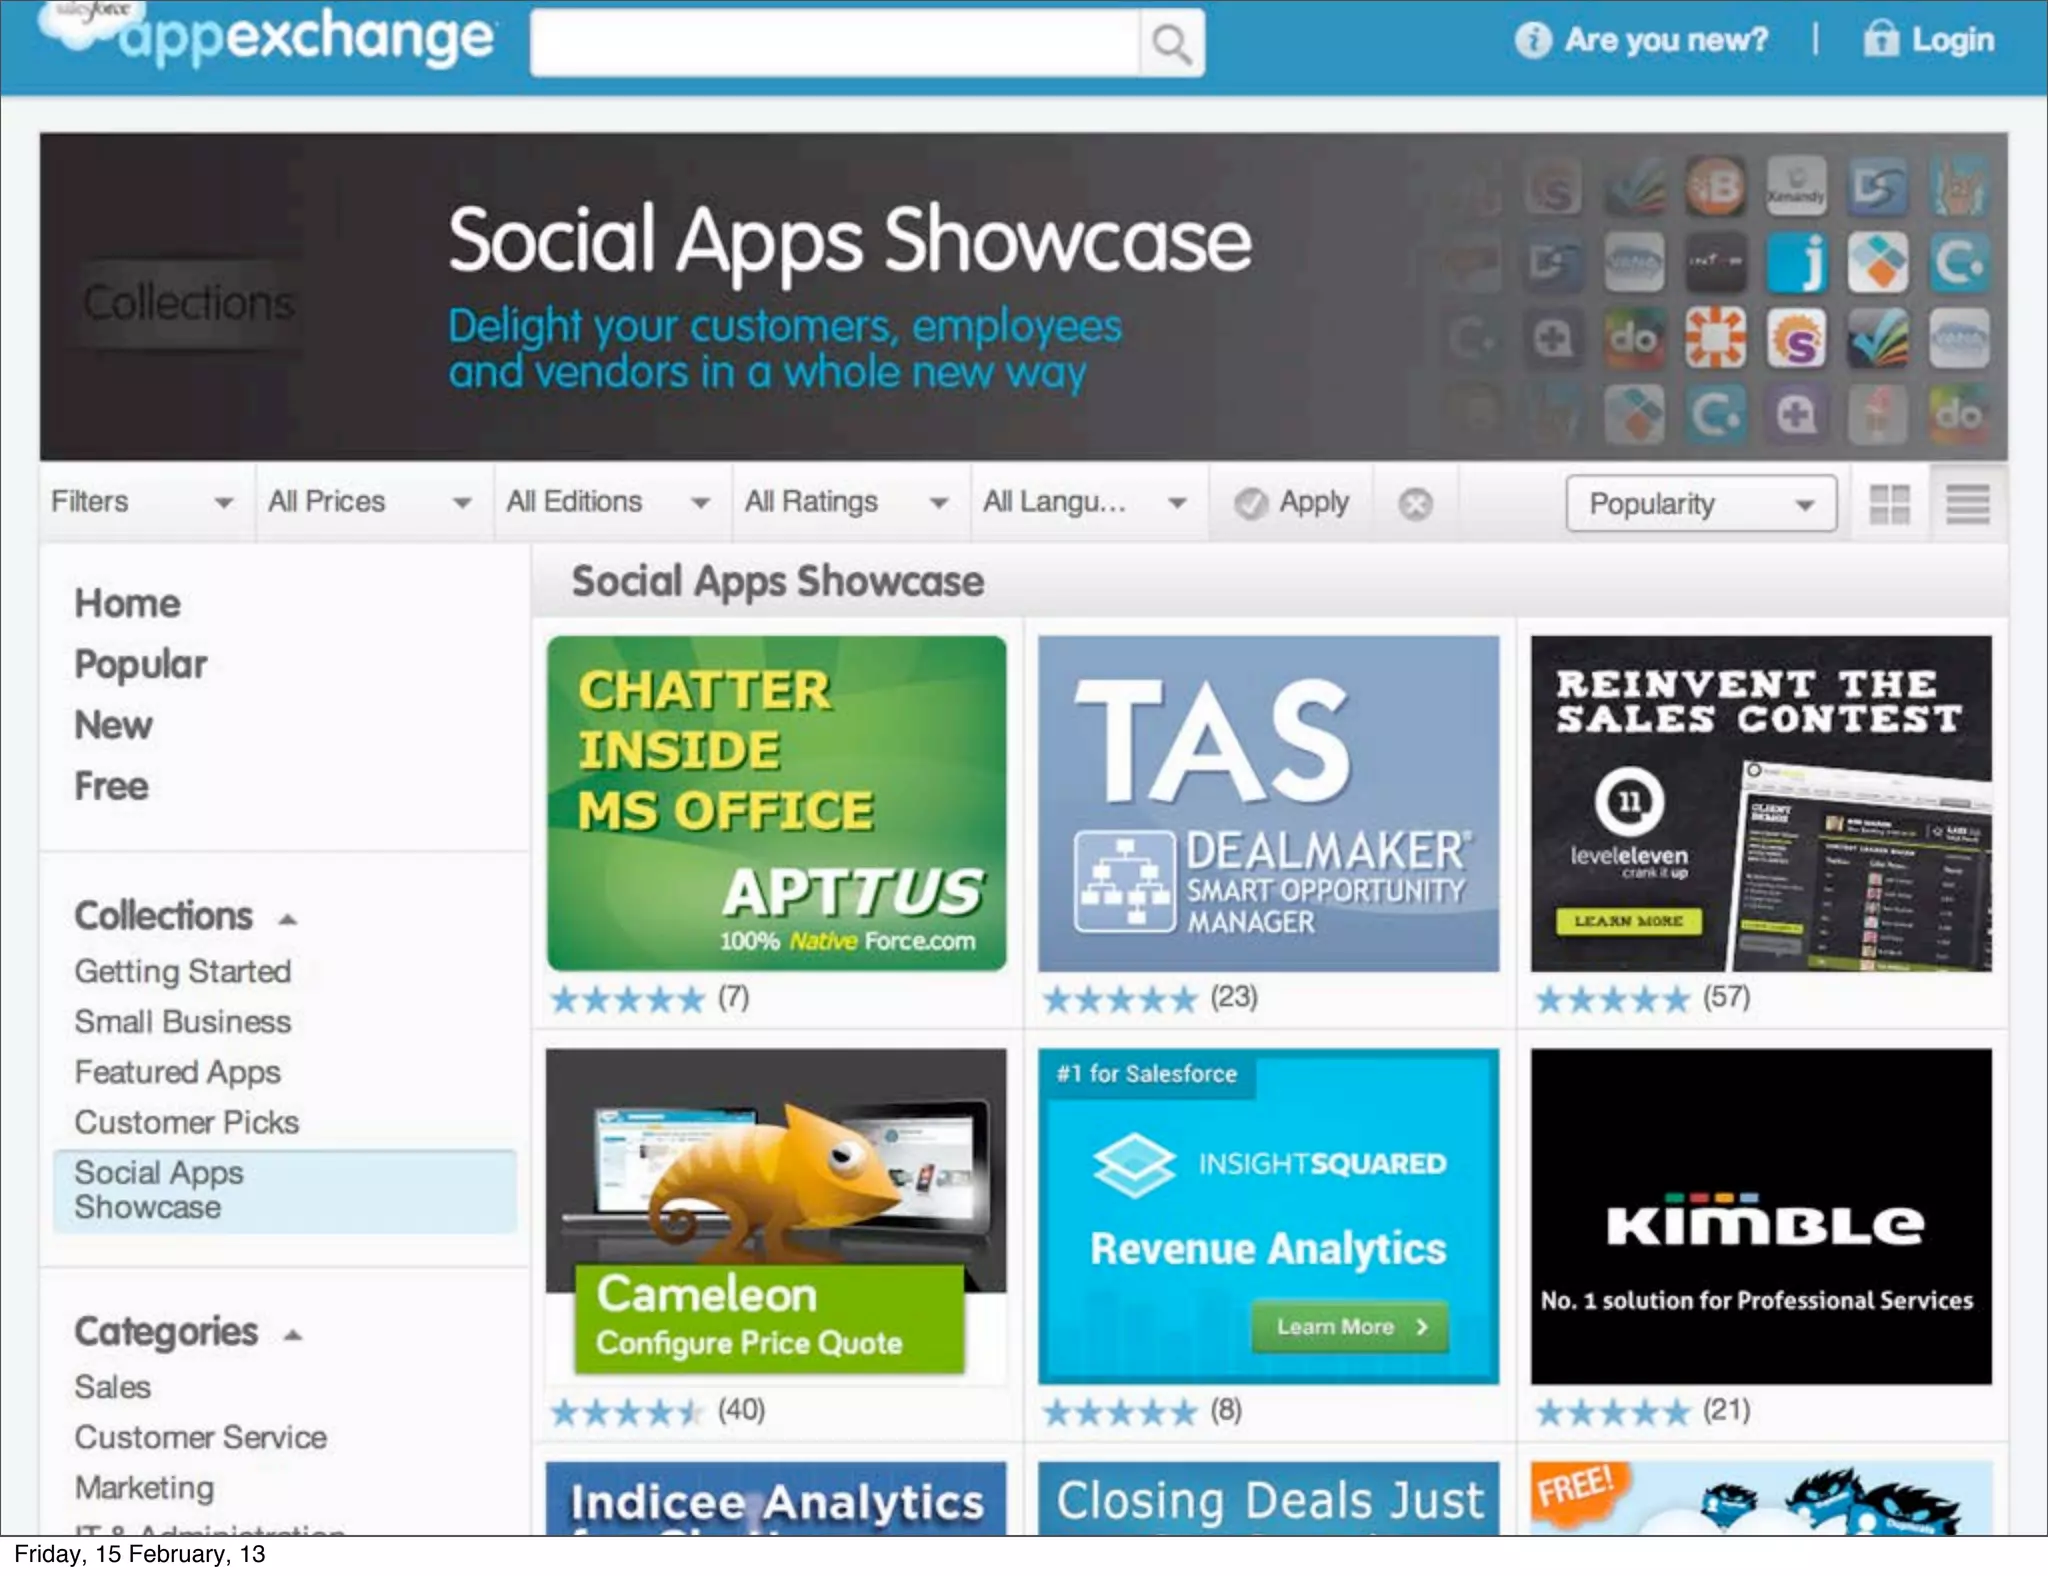
Task: Open the star rating of Kimble
Action: pyautogui.click(x=1612, y=1411)
